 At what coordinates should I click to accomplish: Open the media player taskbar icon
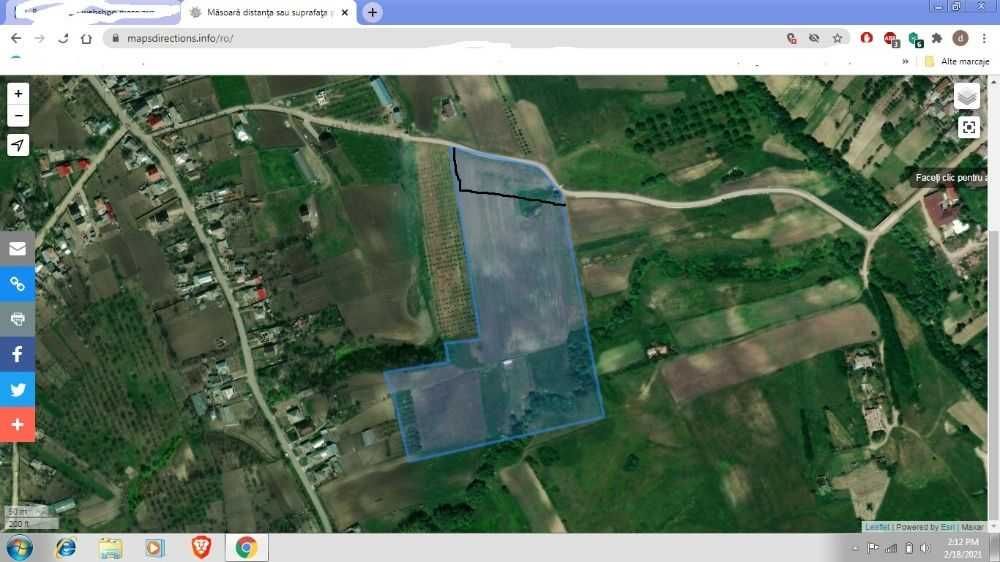(x=155, y=548)
